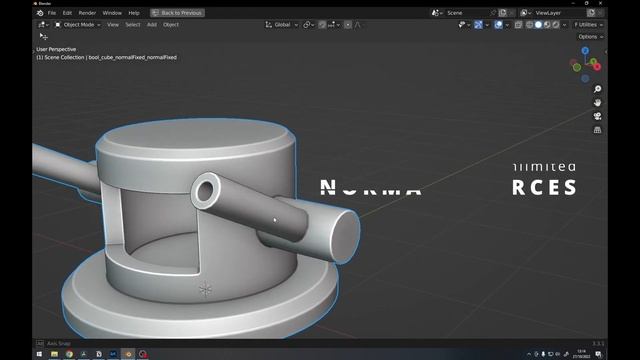Show hidden system tray icons

529,354
